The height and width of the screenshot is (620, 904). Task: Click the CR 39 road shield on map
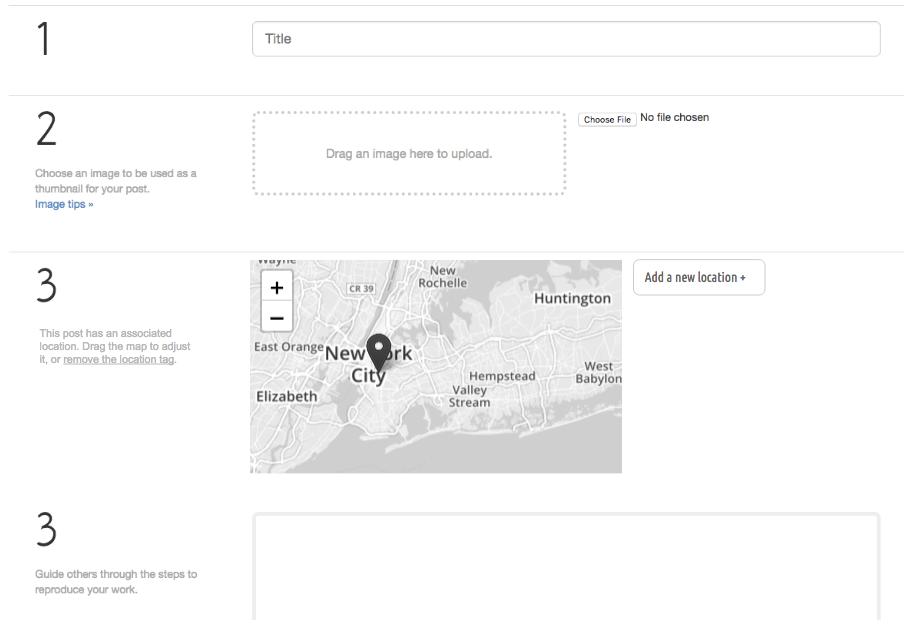pyautogui.click(x=361, y=288)
